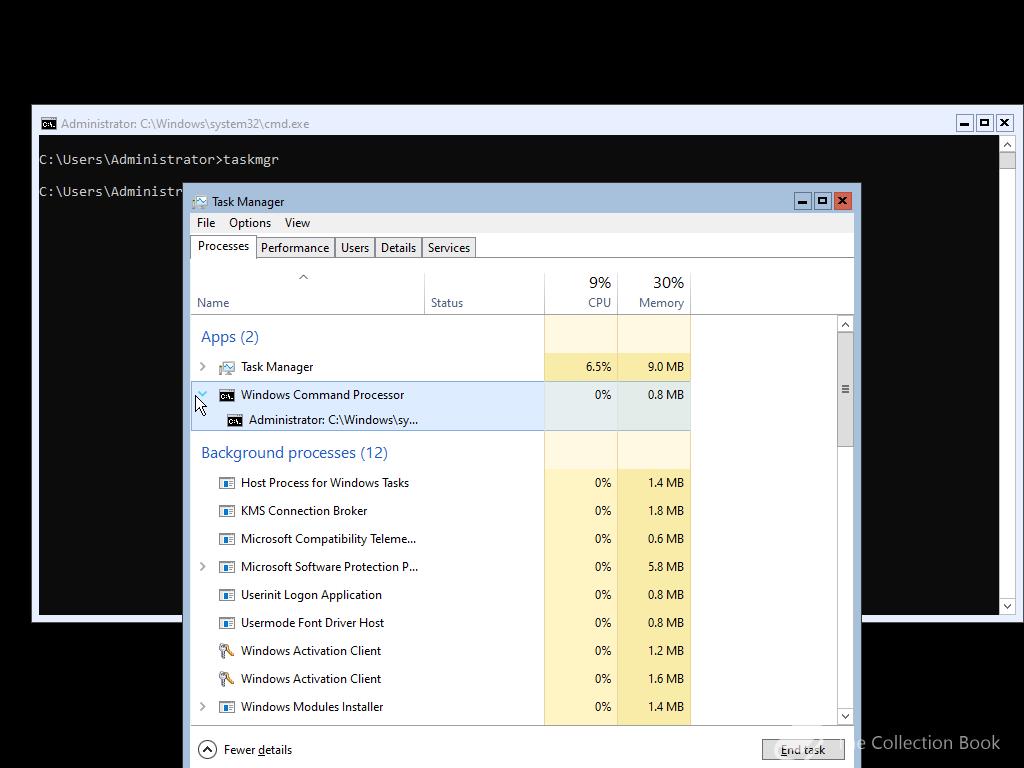Click the Administrator cmd child window icon

click(234, 421)
